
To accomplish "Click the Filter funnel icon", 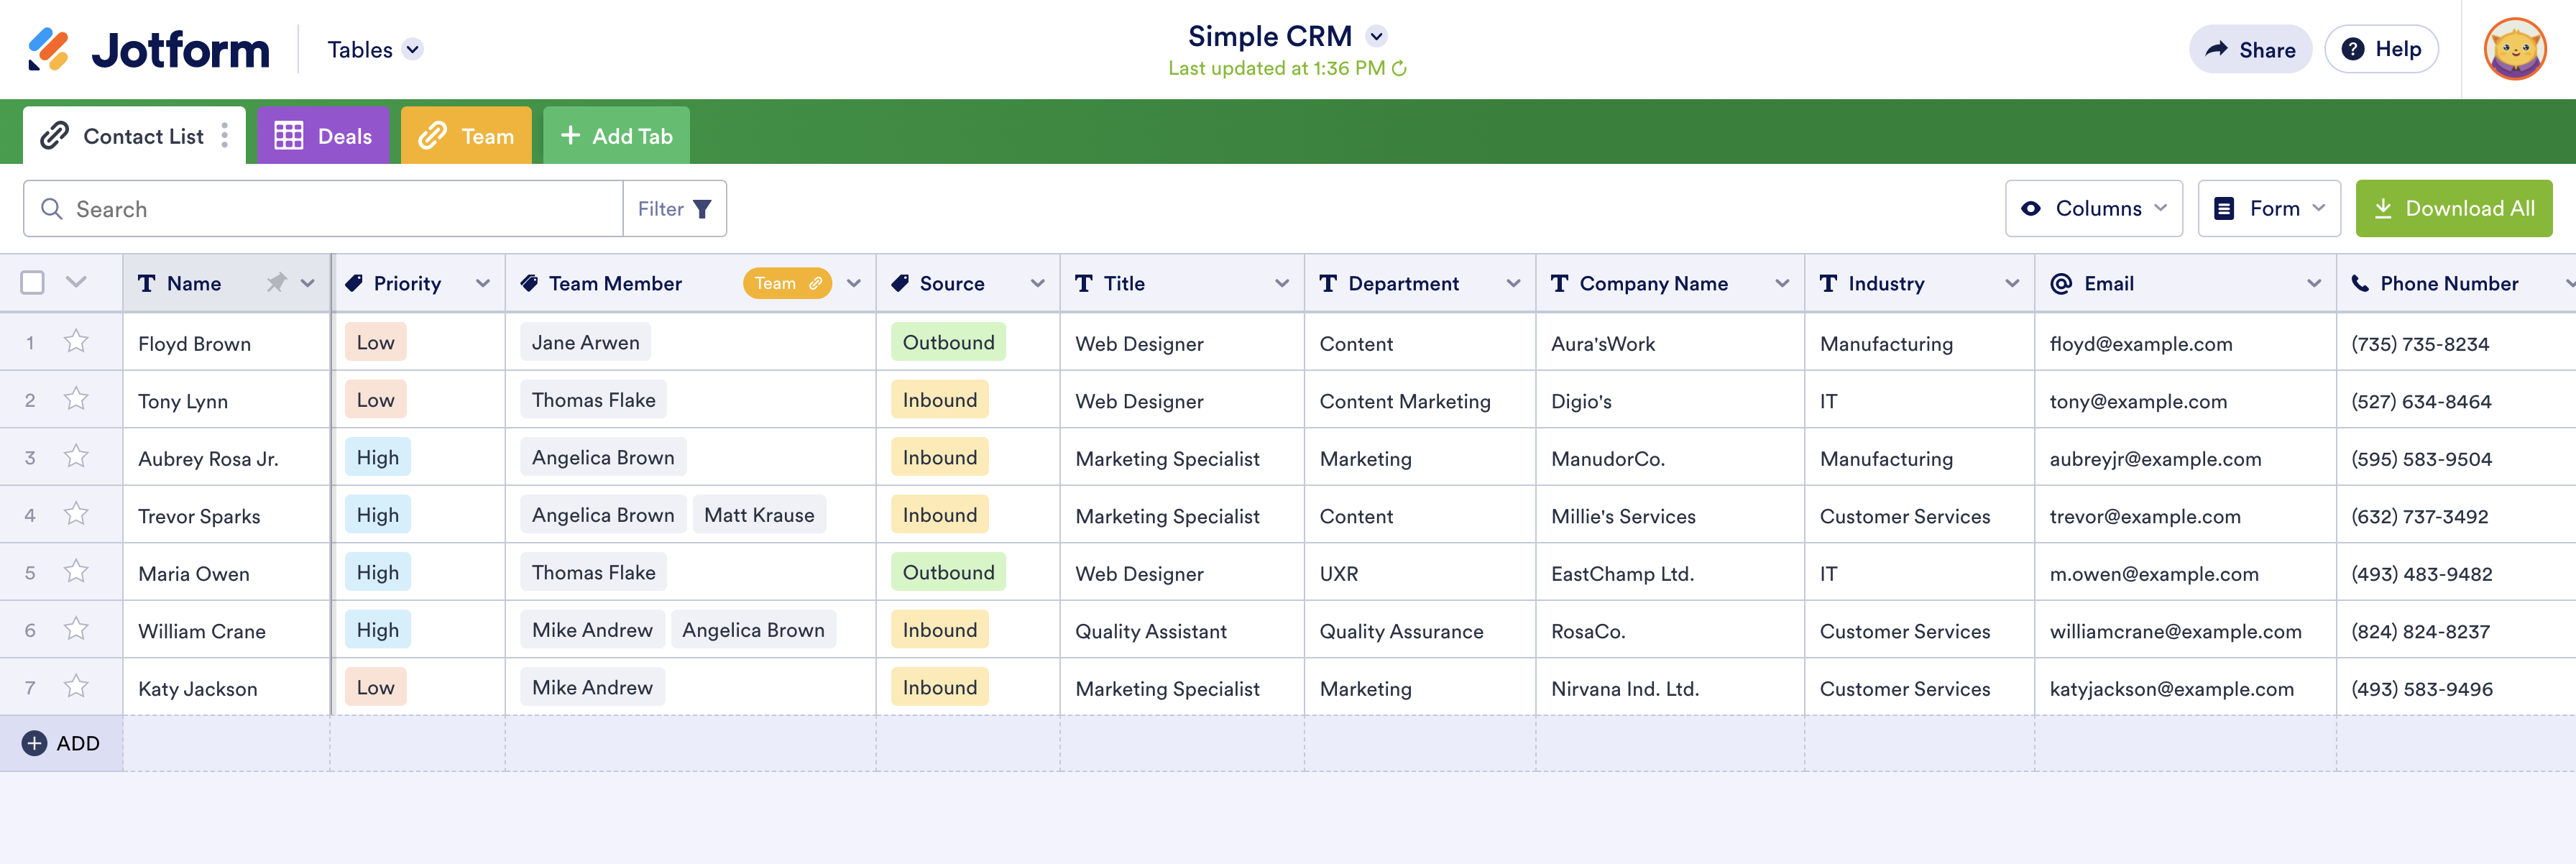I will (x=702, y=209).
